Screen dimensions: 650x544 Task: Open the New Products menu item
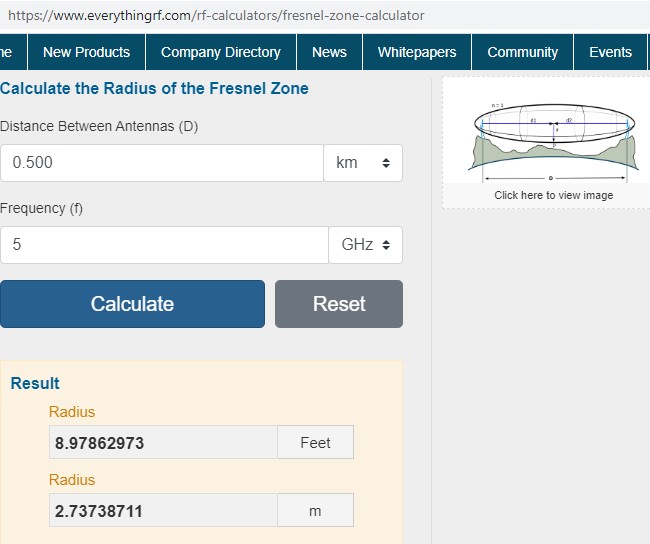[x=86, y=52]
